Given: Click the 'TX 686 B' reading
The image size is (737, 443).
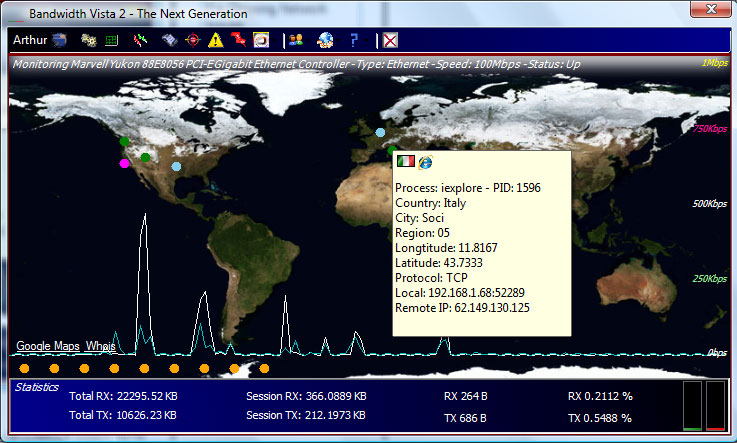Looking at the screenshot, I should point(465,418).
